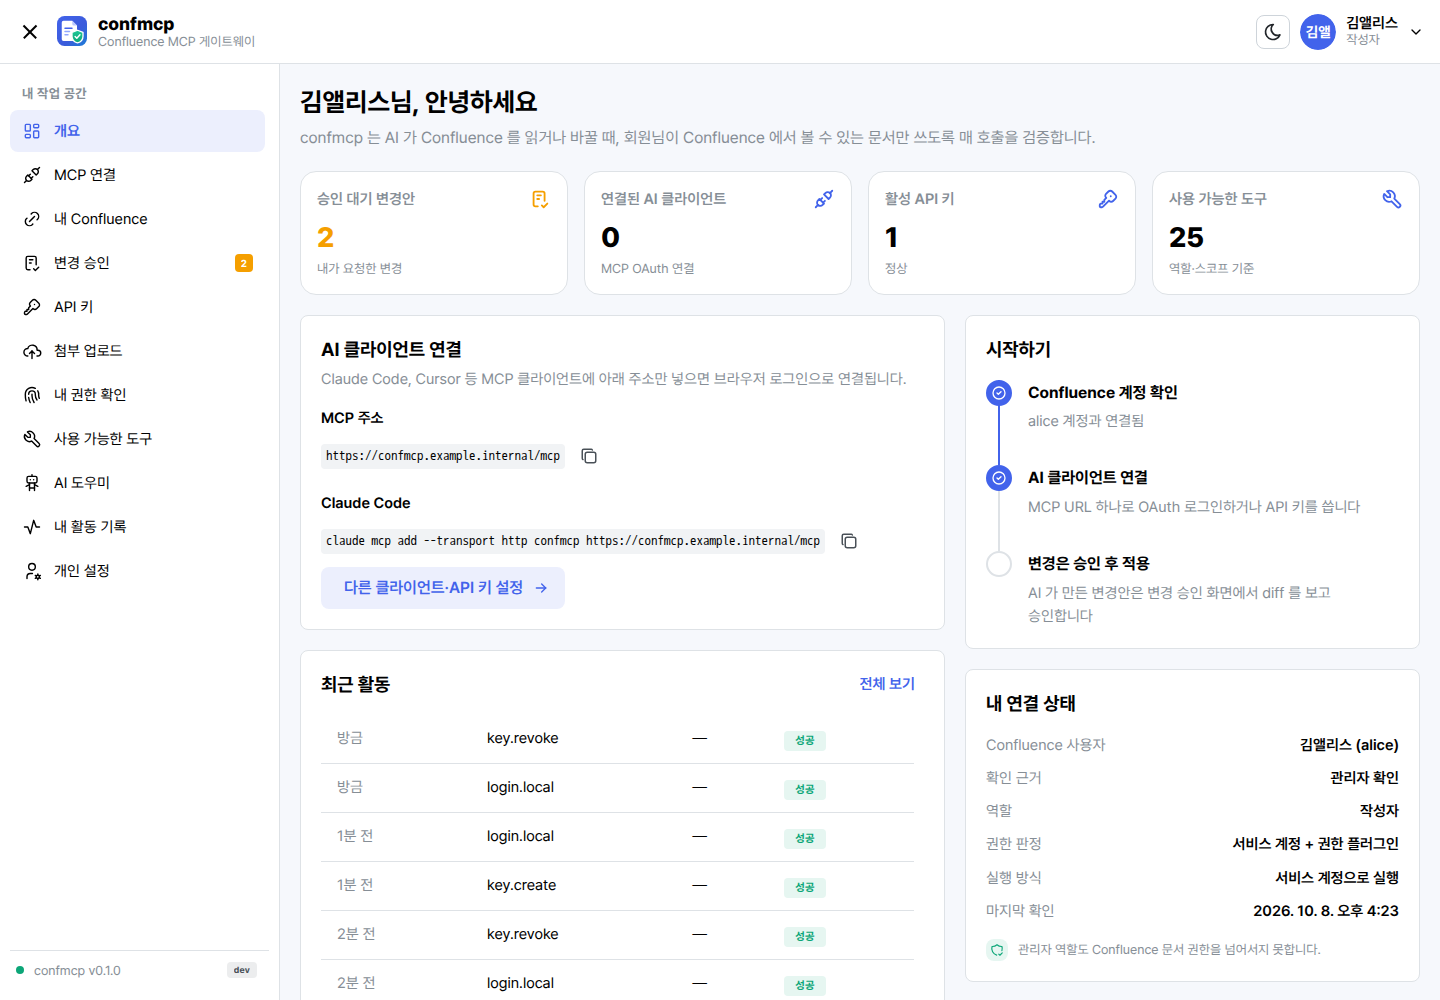Click the dev badge at sidebar bottom
This screenshot has width=1440, height=1000.
[242, 970]
